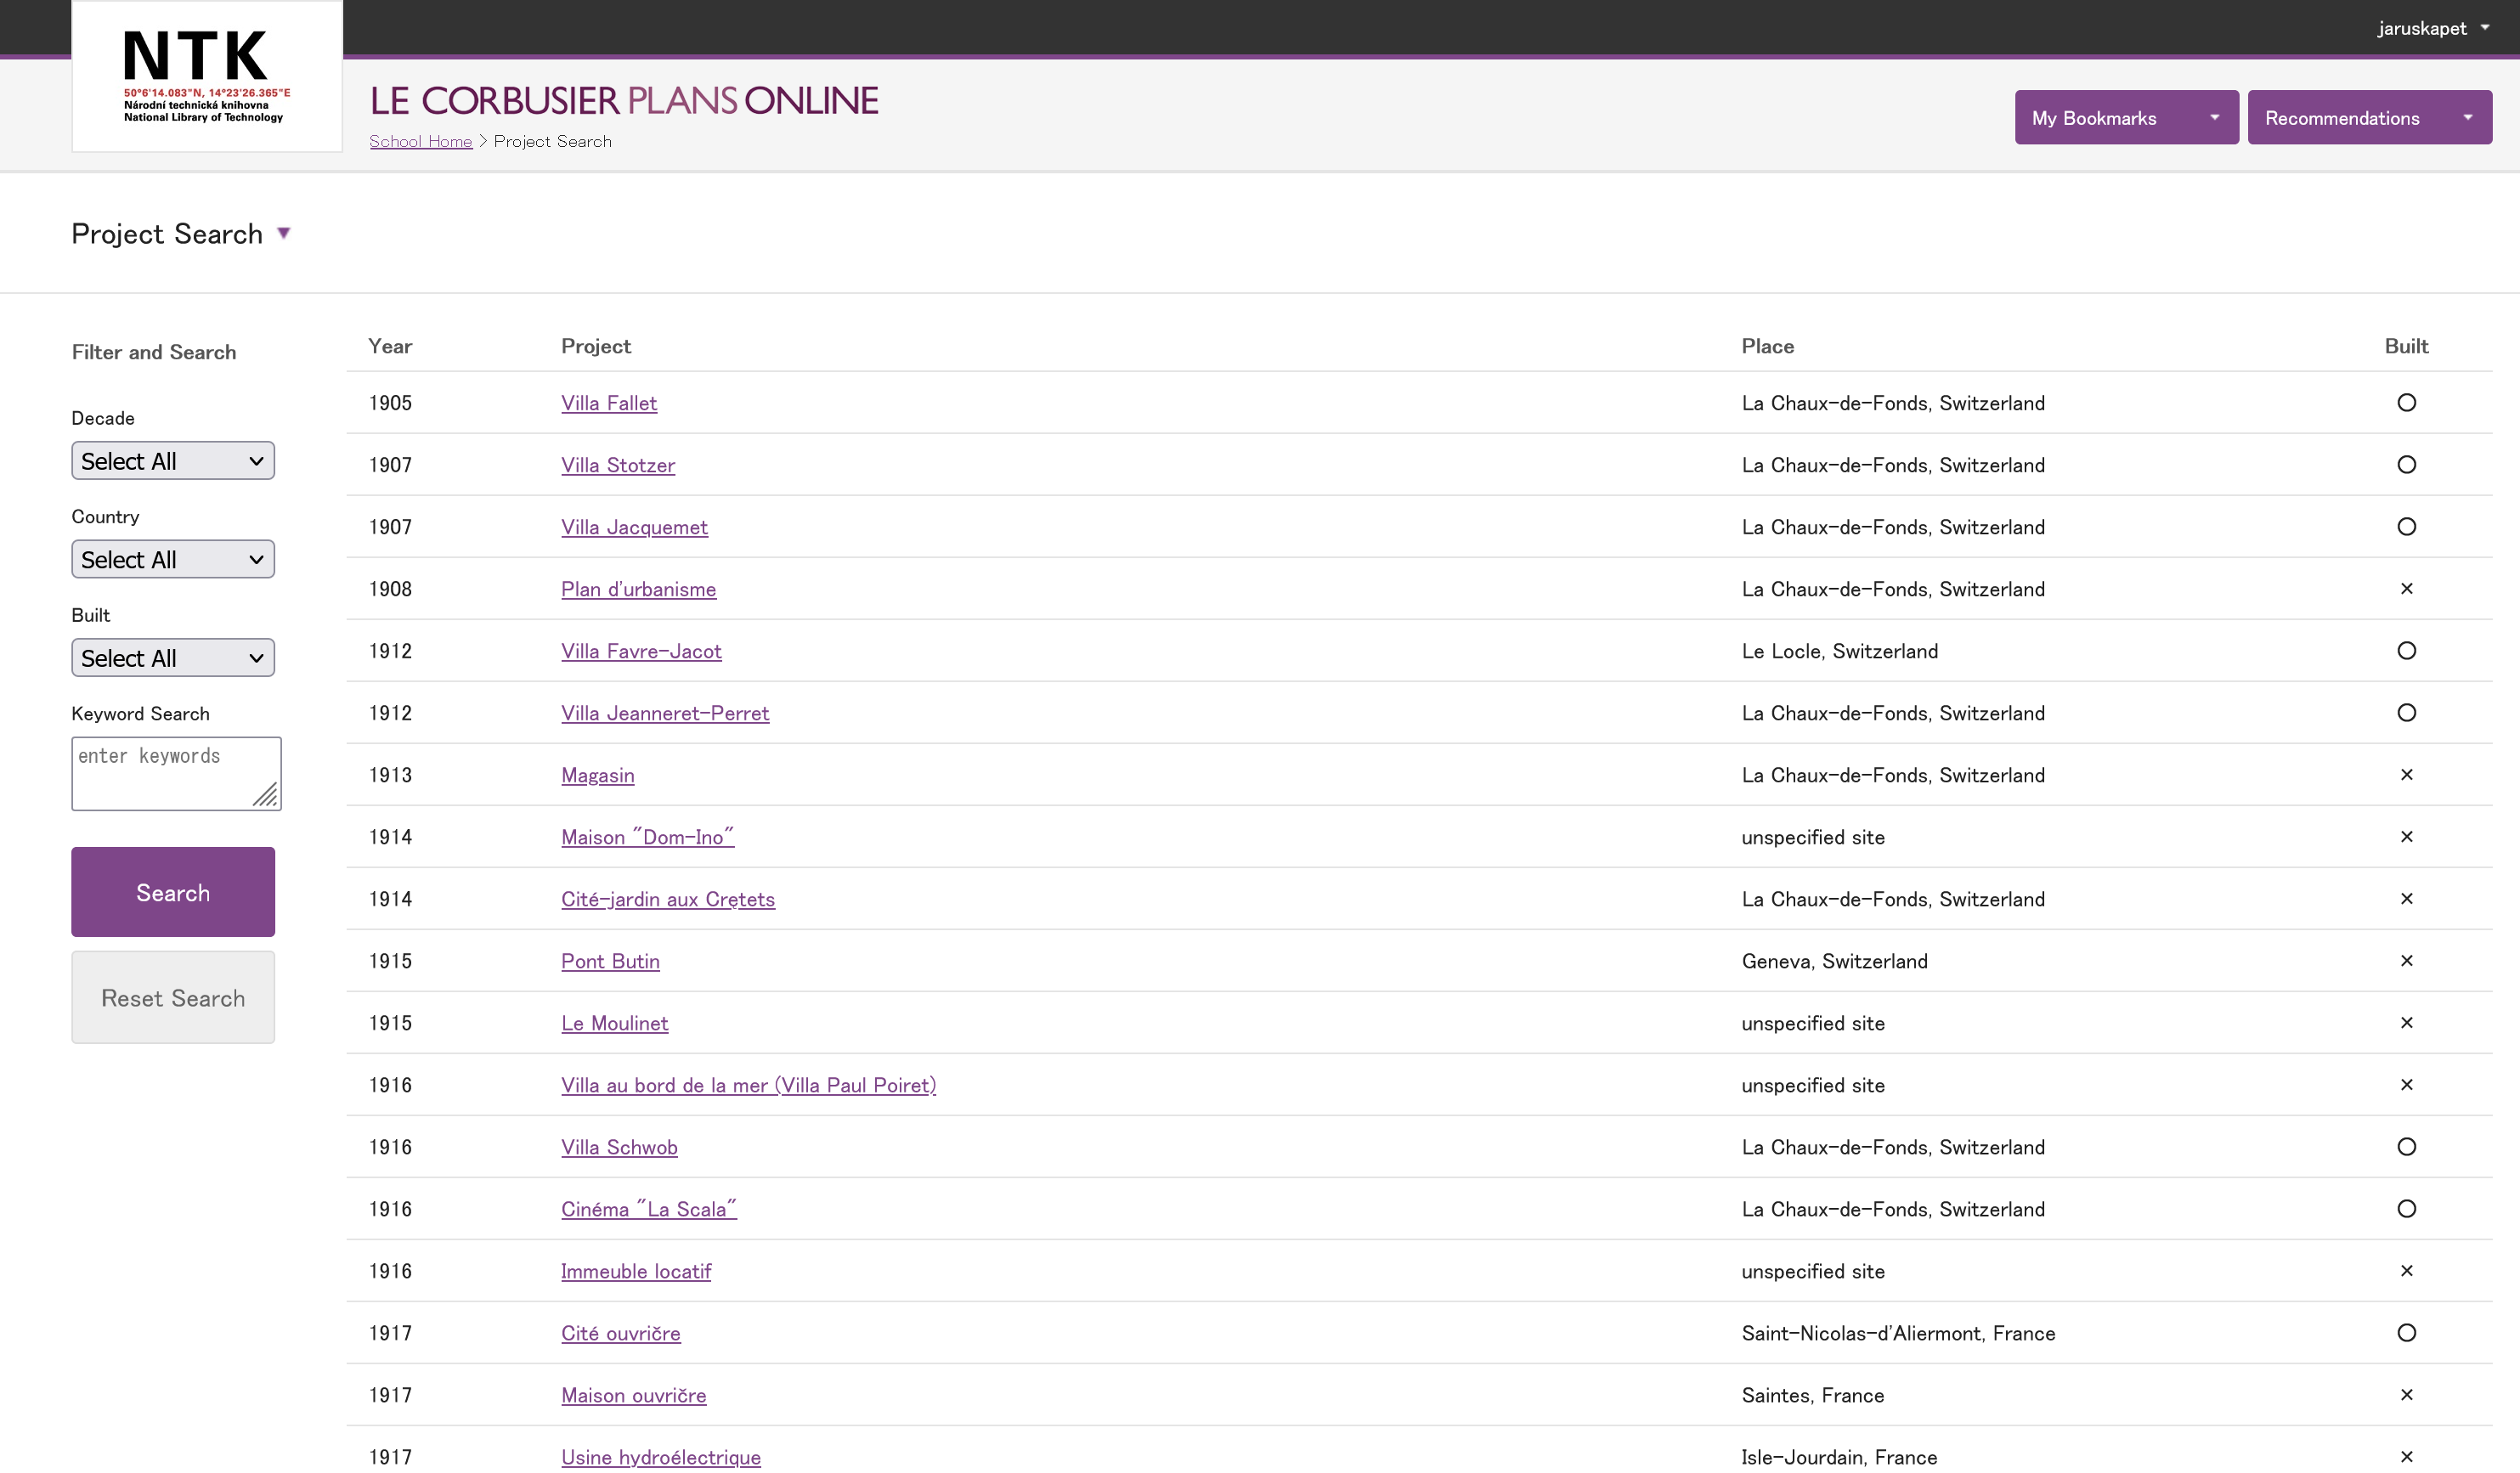Click the Year column header
The width and height of the screenshot is (2520, 1473).
coord(390,346)
